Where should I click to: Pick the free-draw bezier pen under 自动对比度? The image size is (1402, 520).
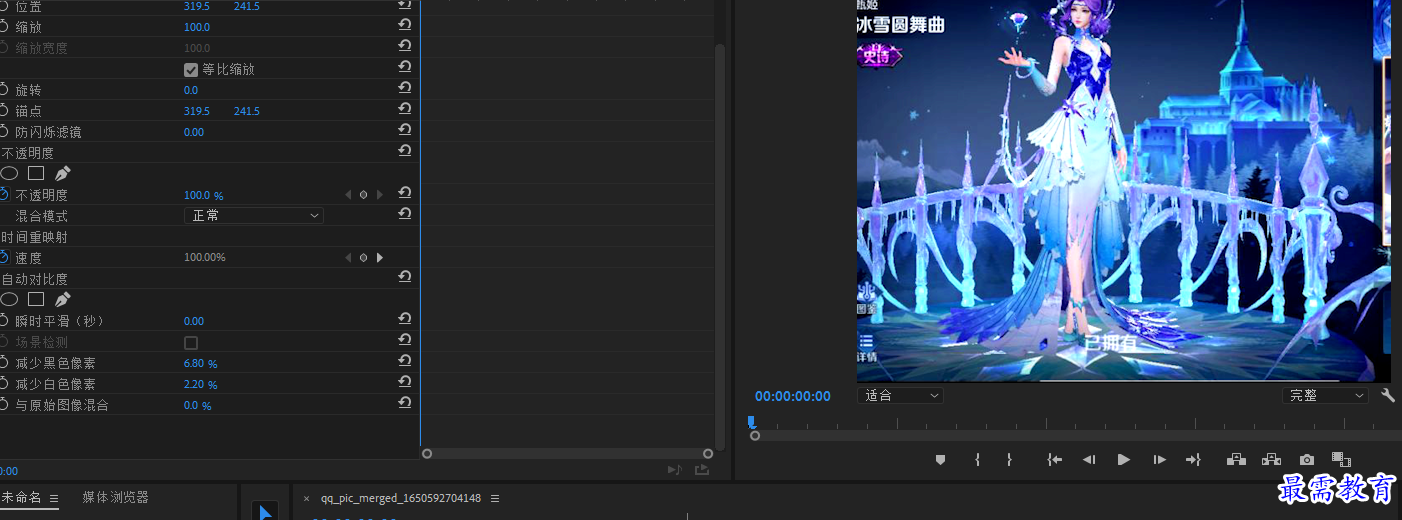pos(62,299)
